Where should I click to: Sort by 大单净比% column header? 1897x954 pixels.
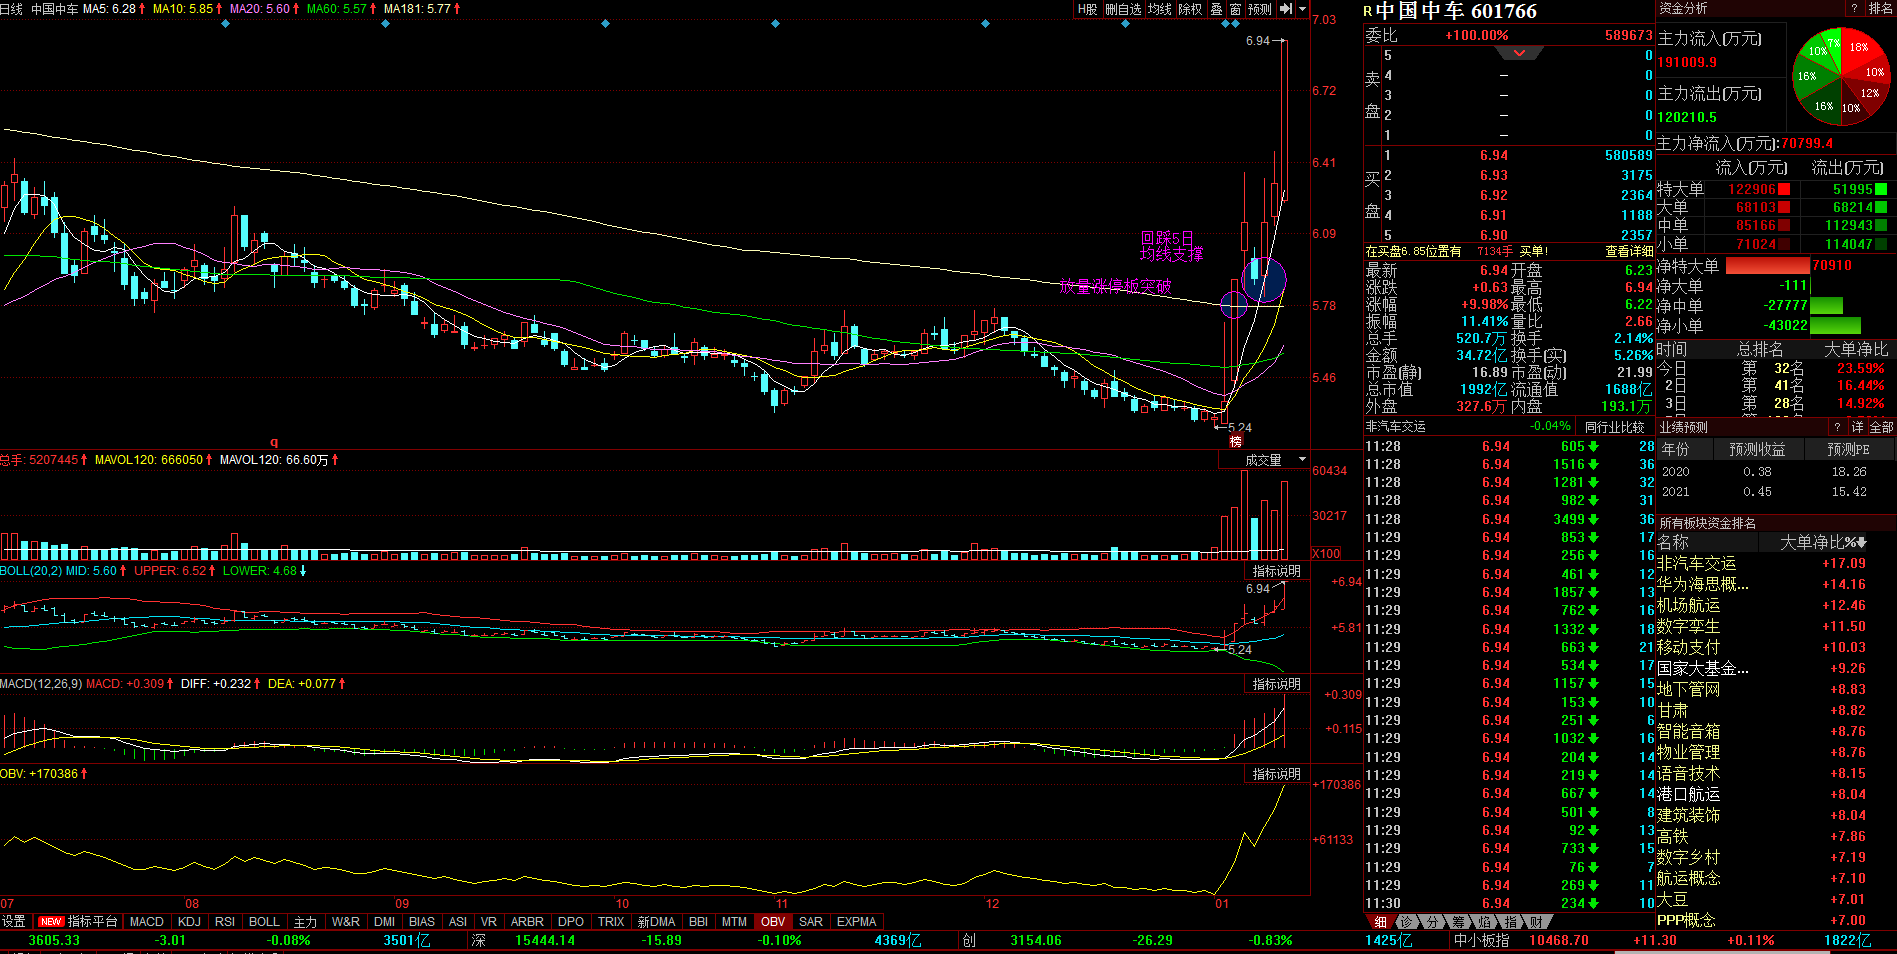pos(1823,542)
